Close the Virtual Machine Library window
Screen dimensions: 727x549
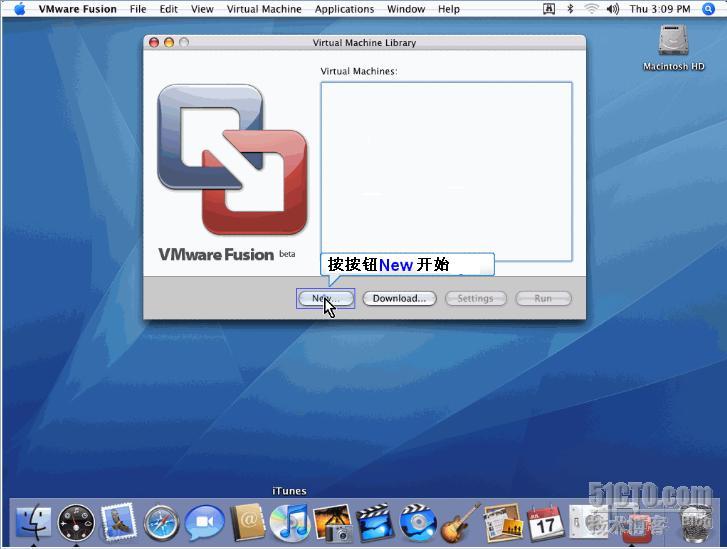(154, 43)
